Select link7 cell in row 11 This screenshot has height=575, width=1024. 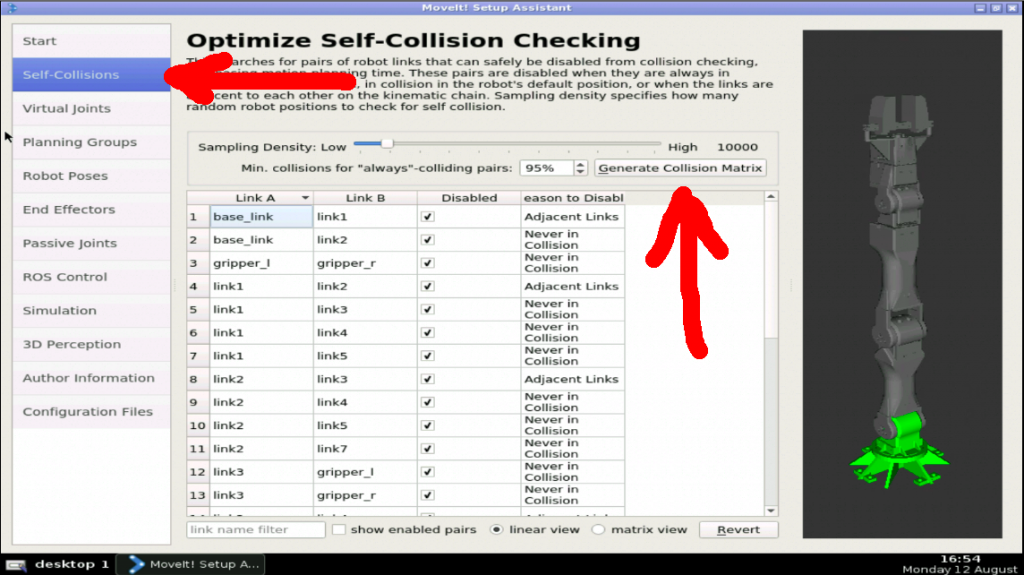click(x=365, y=449)
